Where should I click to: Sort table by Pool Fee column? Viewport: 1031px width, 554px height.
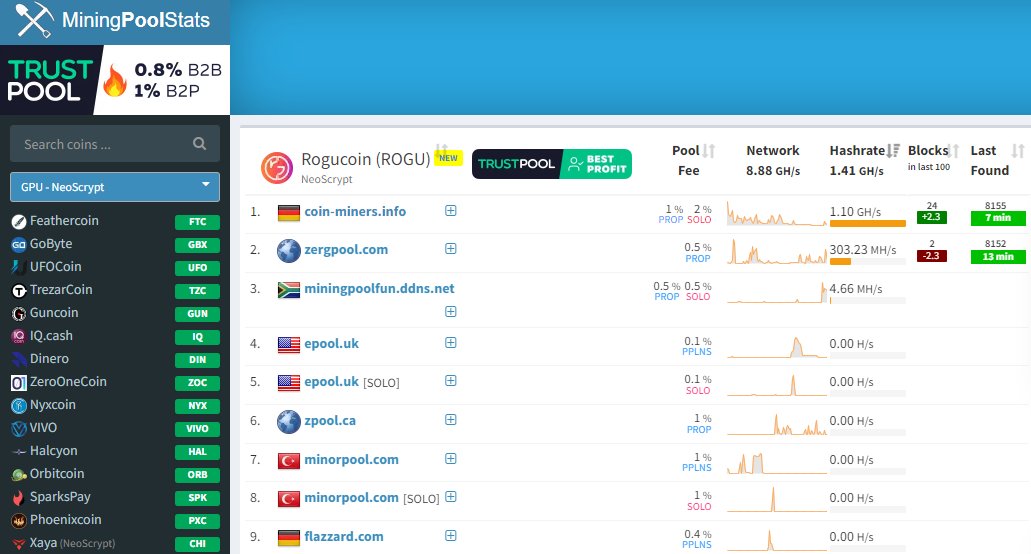[708, 151]
